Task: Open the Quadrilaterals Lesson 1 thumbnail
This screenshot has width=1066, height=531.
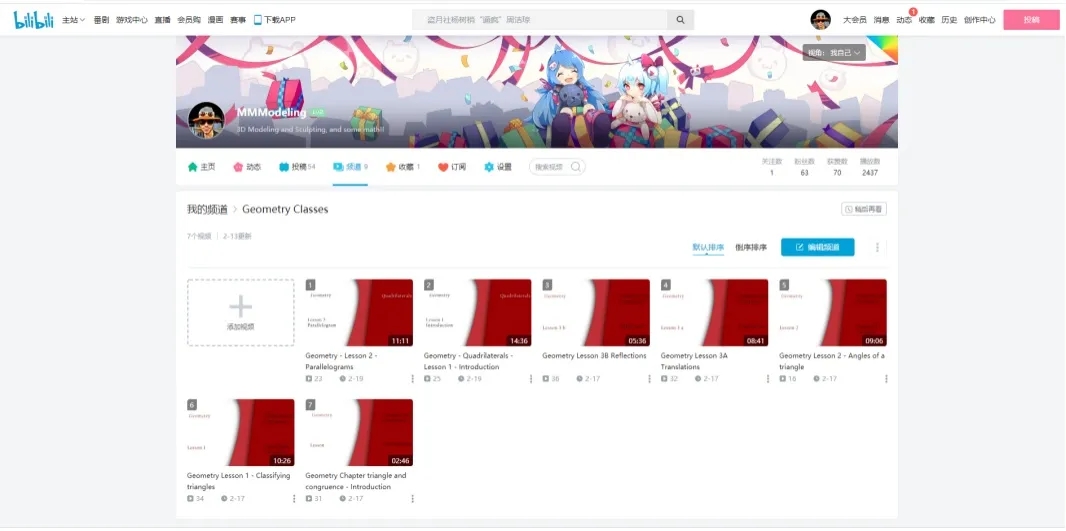Action: tap(477, 313)
